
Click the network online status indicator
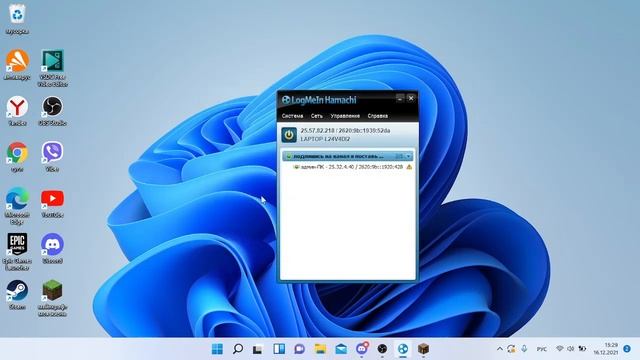(x=288, y=156)
